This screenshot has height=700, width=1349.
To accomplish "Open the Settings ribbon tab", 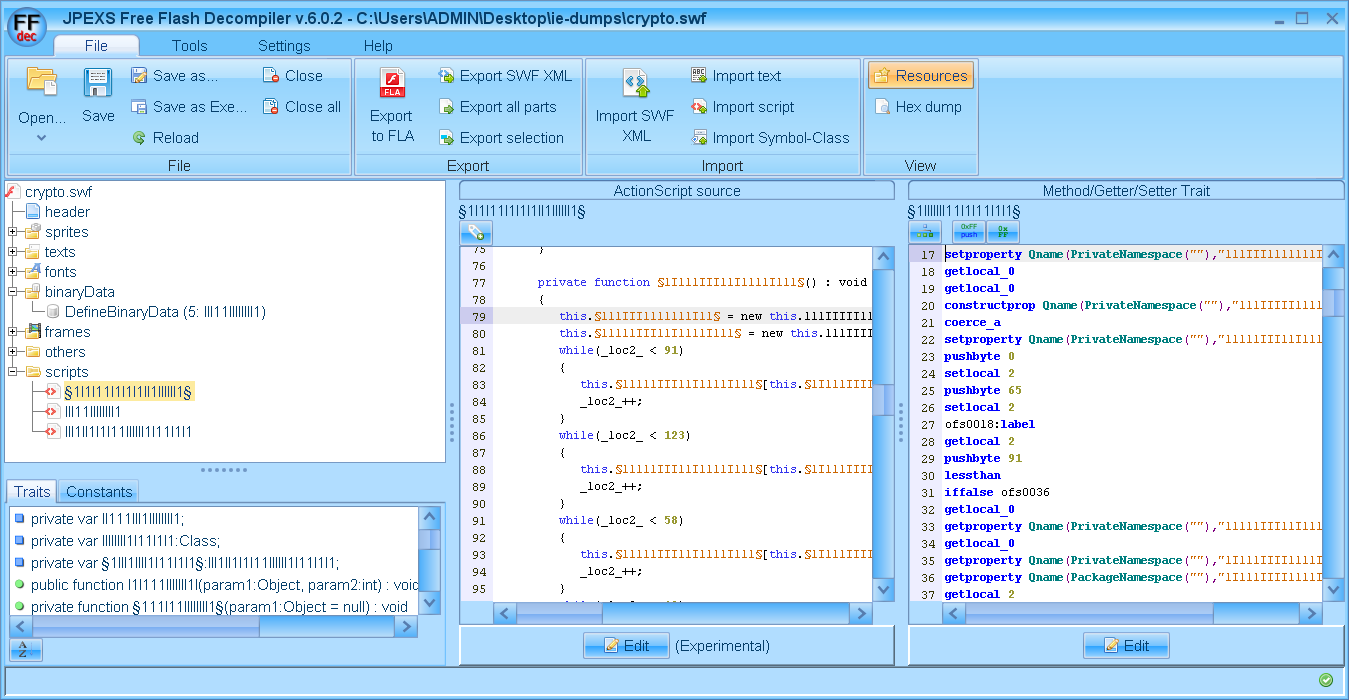I will pyautogui.click(x=284, y=46).
